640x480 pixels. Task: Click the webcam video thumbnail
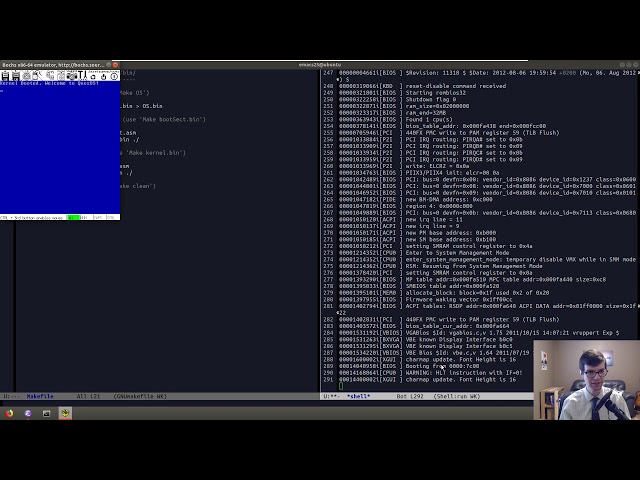(x=587, y=380)
